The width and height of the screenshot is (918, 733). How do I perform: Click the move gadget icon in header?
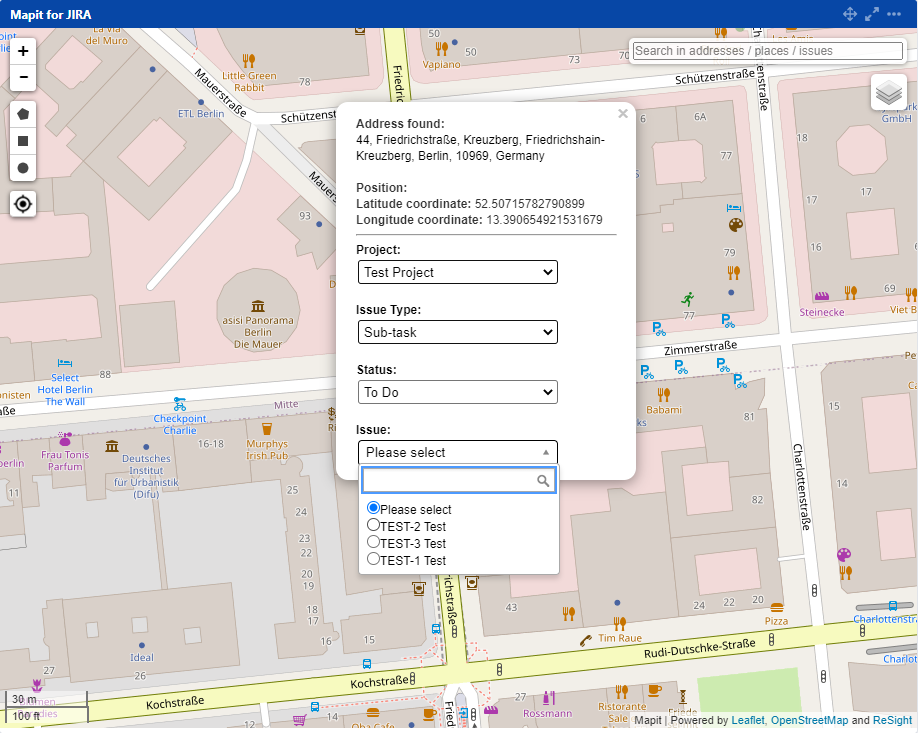click(850, 14)
